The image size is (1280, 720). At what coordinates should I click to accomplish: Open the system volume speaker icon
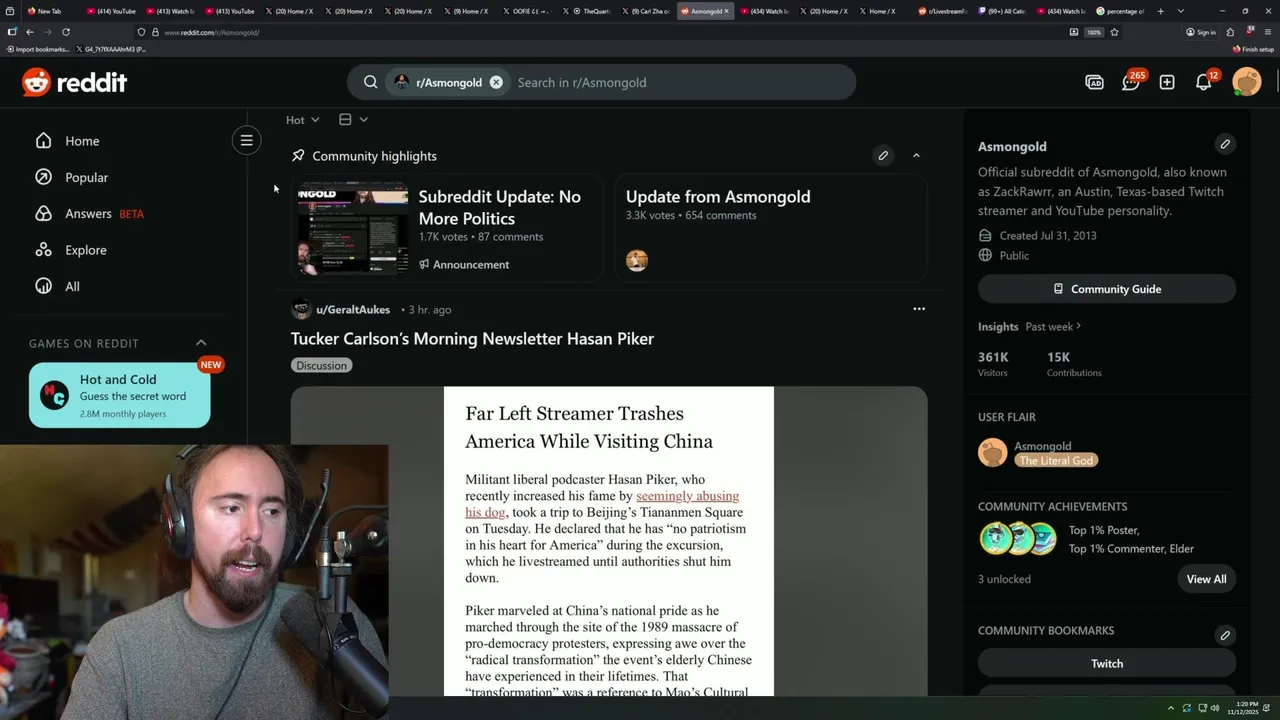pyautogui.click(x=1215, y=708)
